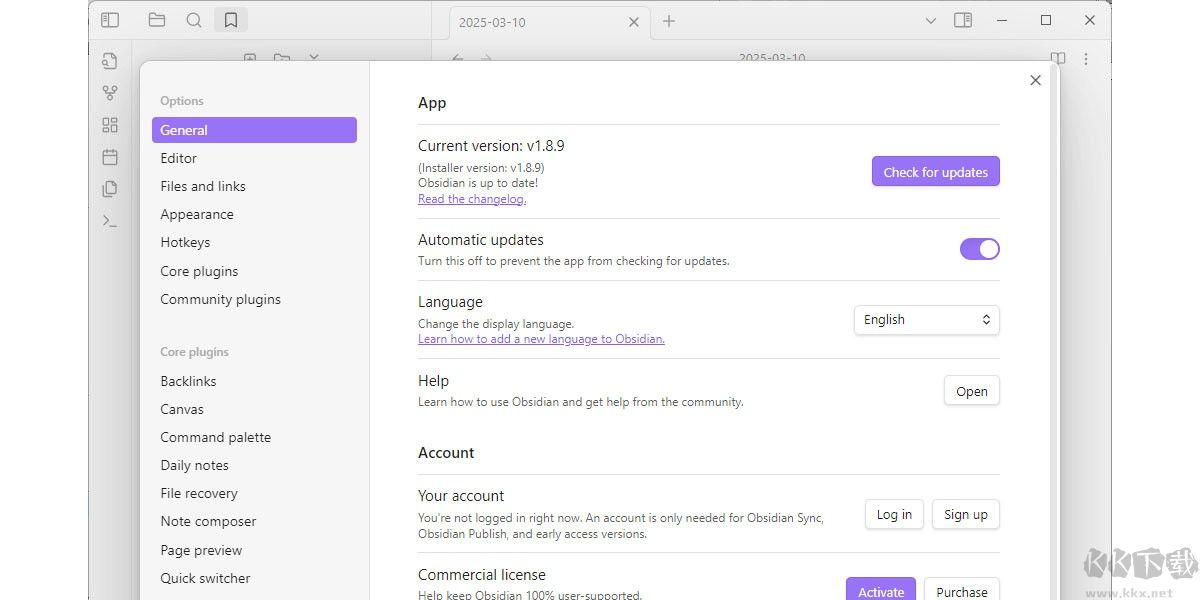Activate the commercial license
The width and height of the screenshot is (1200, 600).
point(881,590)
